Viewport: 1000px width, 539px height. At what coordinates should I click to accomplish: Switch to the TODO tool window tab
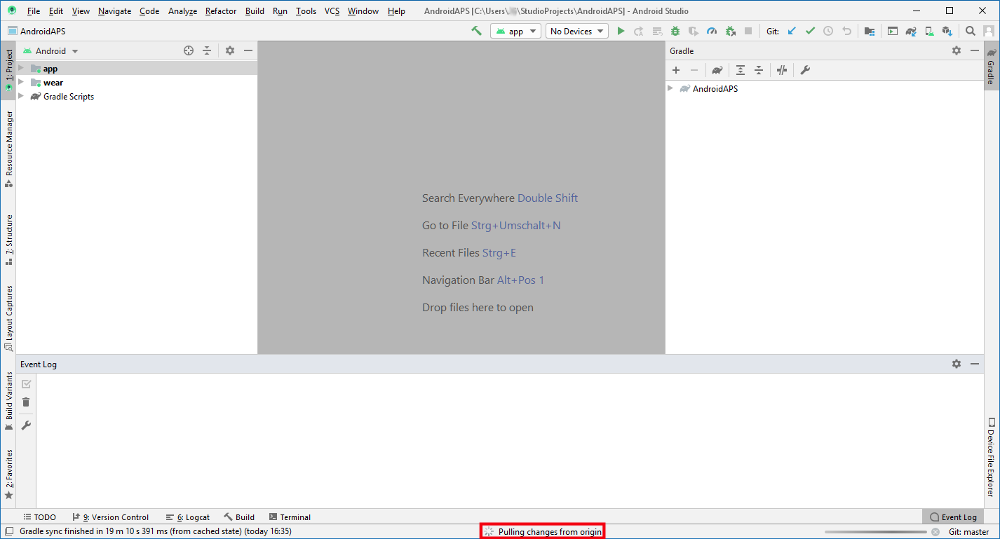coord(40,517)
